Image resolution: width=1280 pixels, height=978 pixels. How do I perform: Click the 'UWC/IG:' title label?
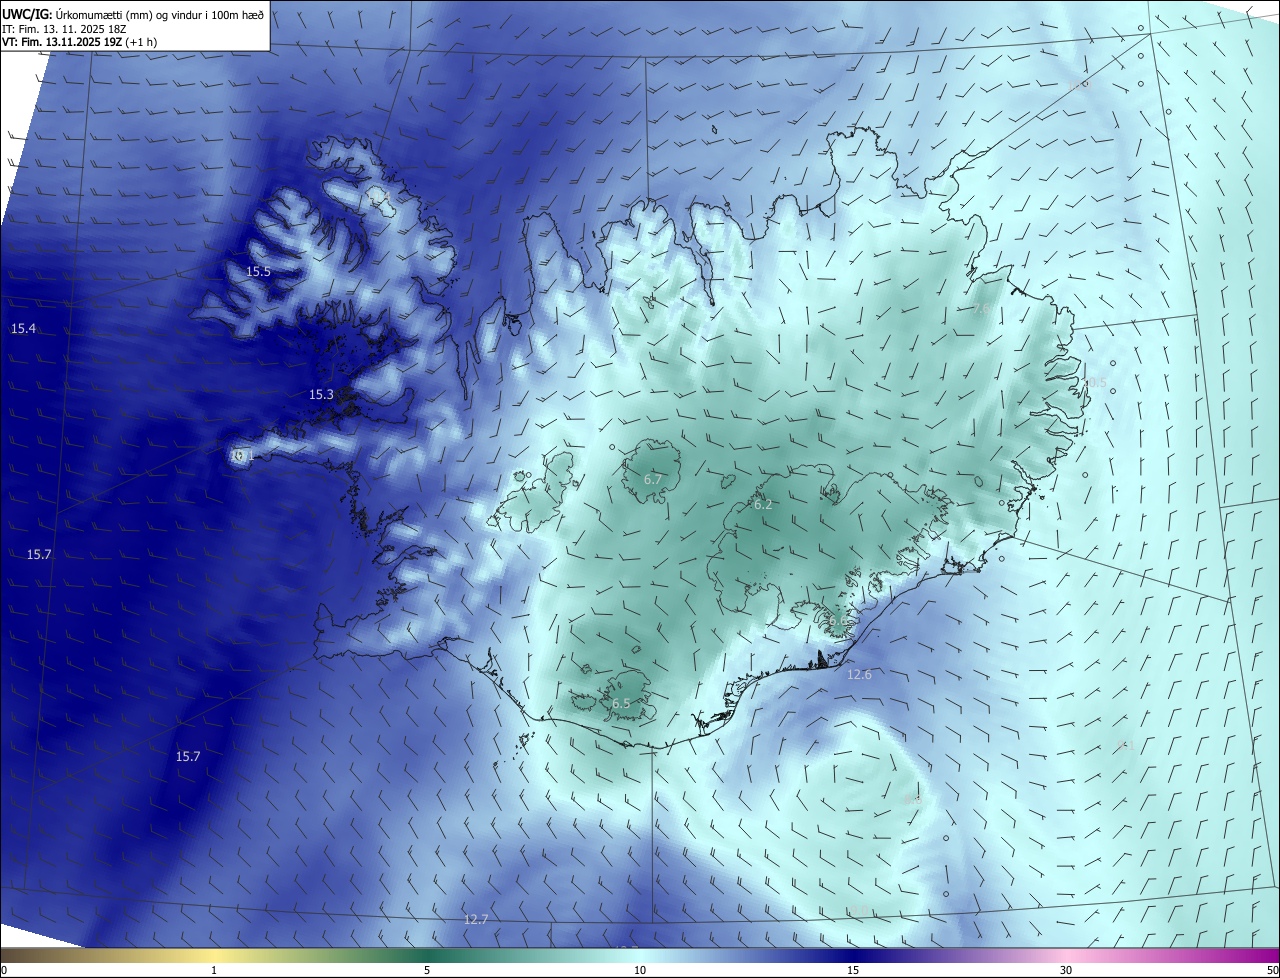click(27, 13)
